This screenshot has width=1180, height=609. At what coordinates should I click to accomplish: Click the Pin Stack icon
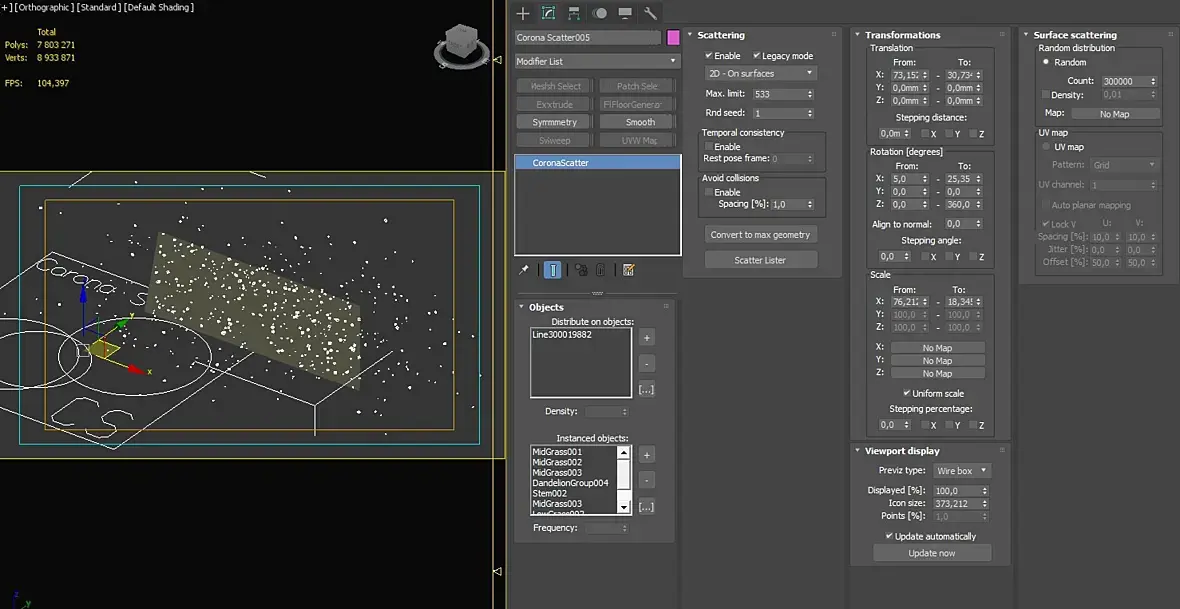coord(524,269)
